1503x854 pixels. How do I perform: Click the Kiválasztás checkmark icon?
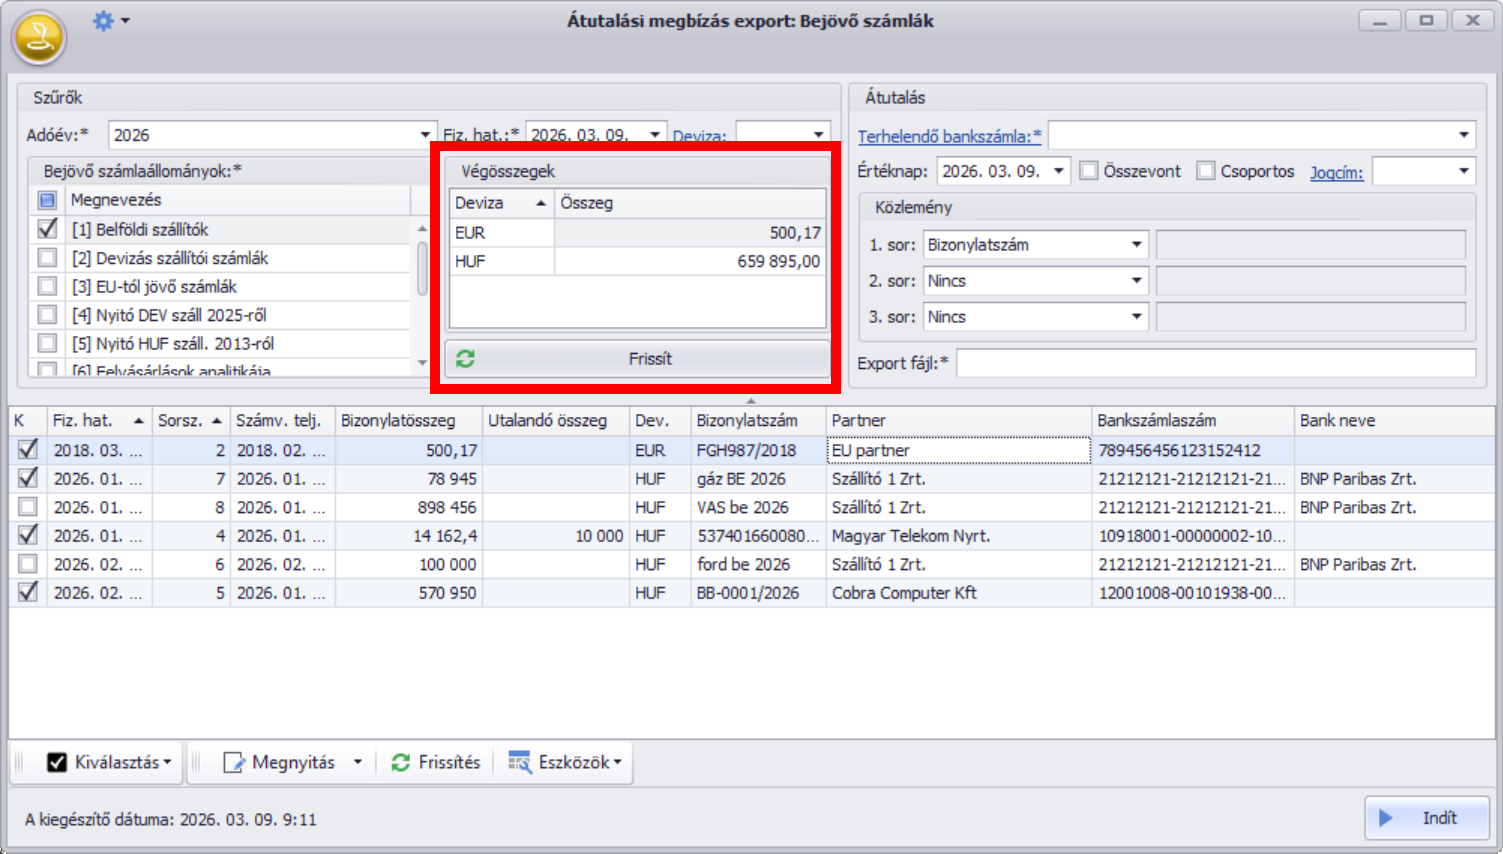point(57,763)
